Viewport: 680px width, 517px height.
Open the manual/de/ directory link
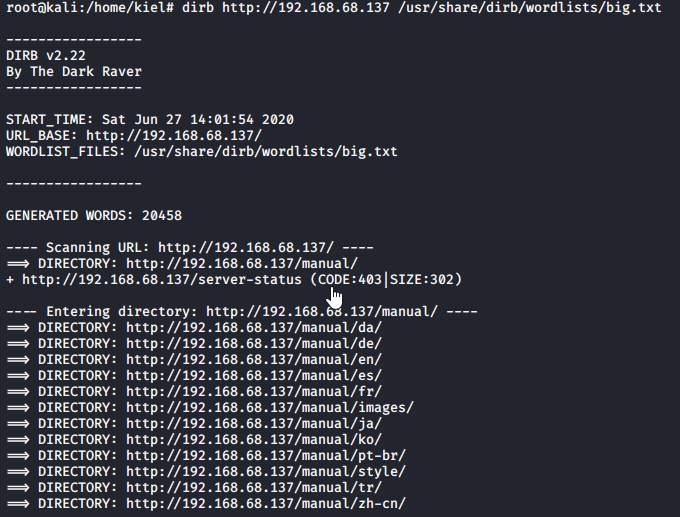click(254, 343)
